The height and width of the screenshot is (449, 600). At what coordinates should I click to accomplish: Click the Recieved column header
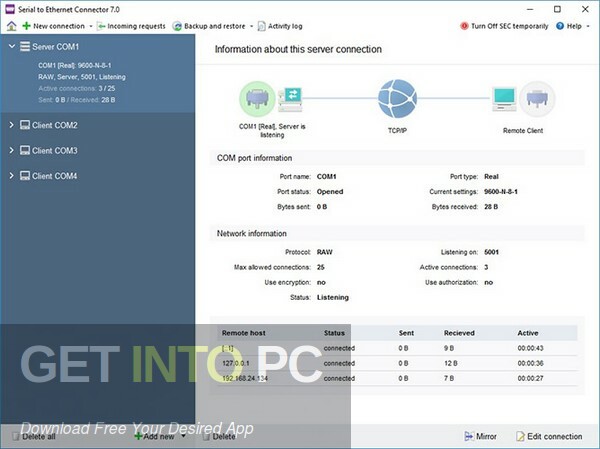click(459, 333)
